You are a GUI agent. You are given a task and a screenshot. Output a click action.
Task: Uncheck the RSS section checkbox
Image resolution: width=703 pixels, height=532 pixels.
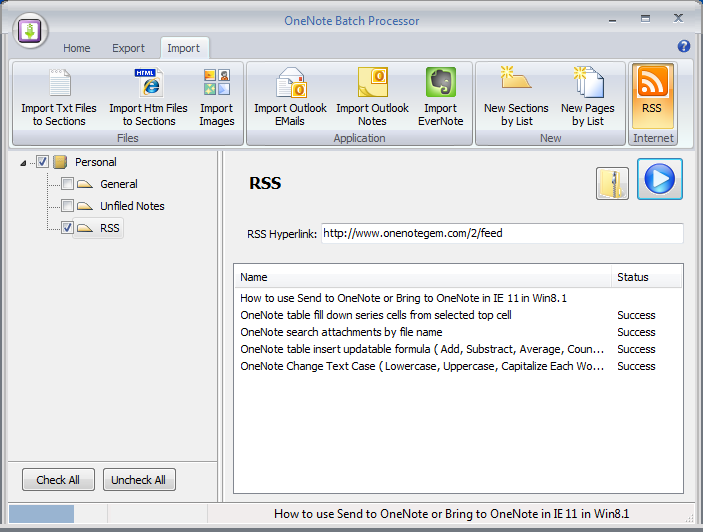67,227
